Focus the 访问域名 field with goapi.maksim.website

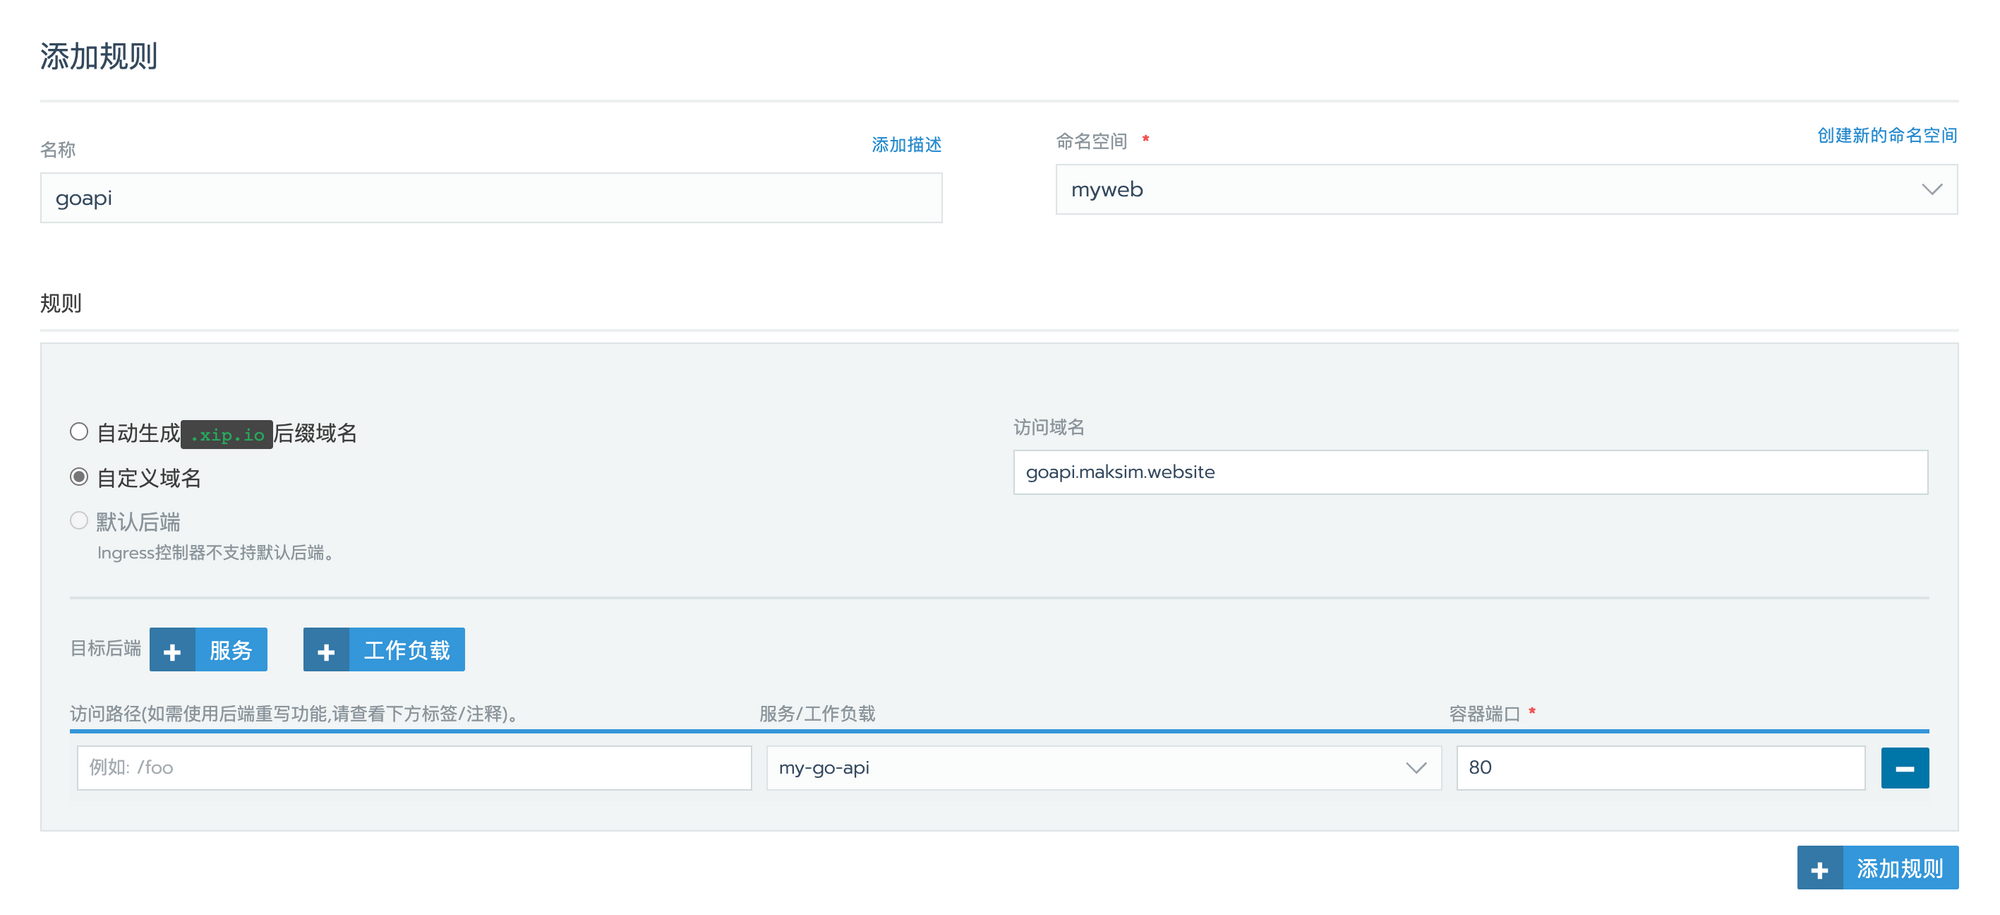(1470, 472)
